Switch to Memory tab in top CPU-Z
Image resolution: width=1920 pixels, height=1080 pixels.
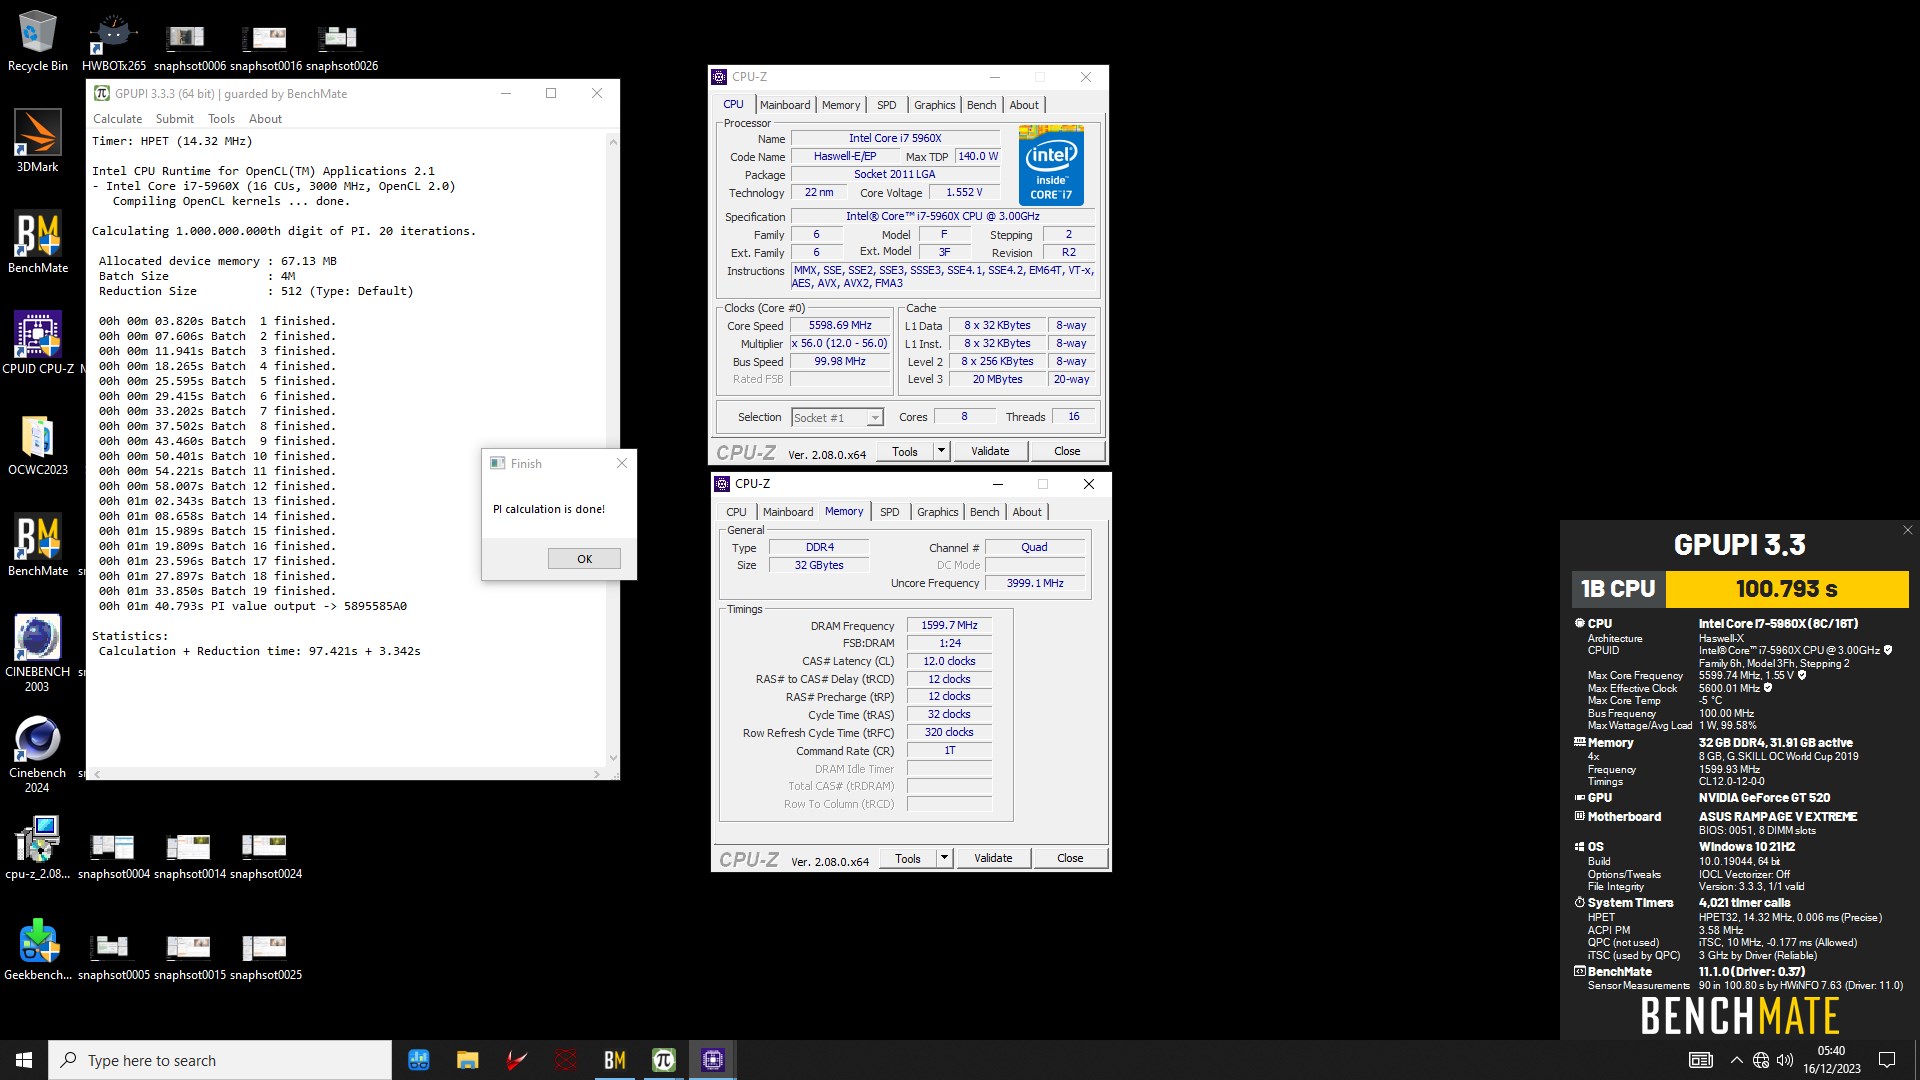pos(840,105)
